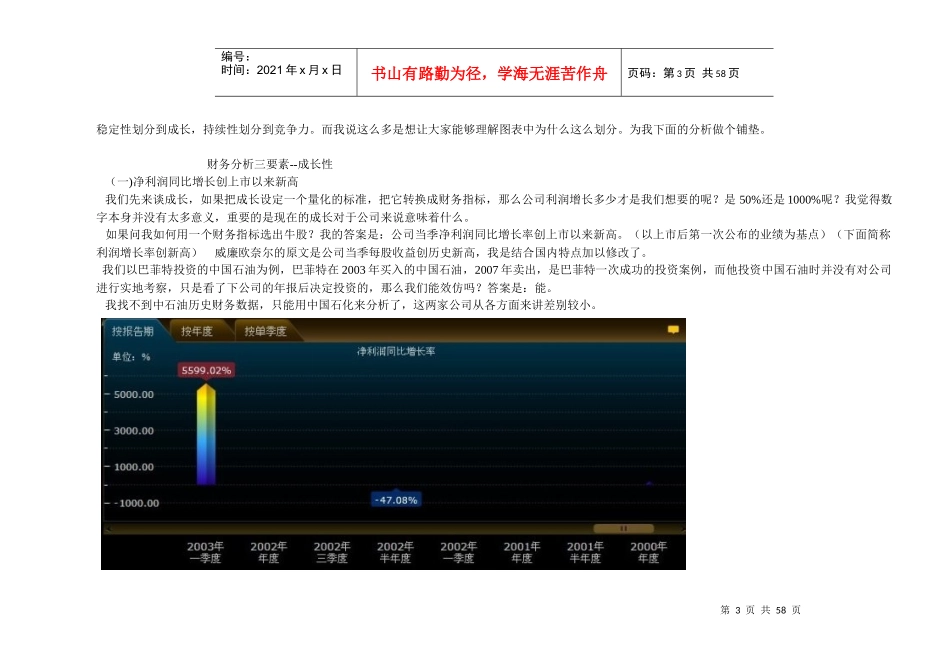
Task: Click the subheading (一)净利润同比增长创上市以来新高
Action: pyautogui.click(x=204, y=182)
